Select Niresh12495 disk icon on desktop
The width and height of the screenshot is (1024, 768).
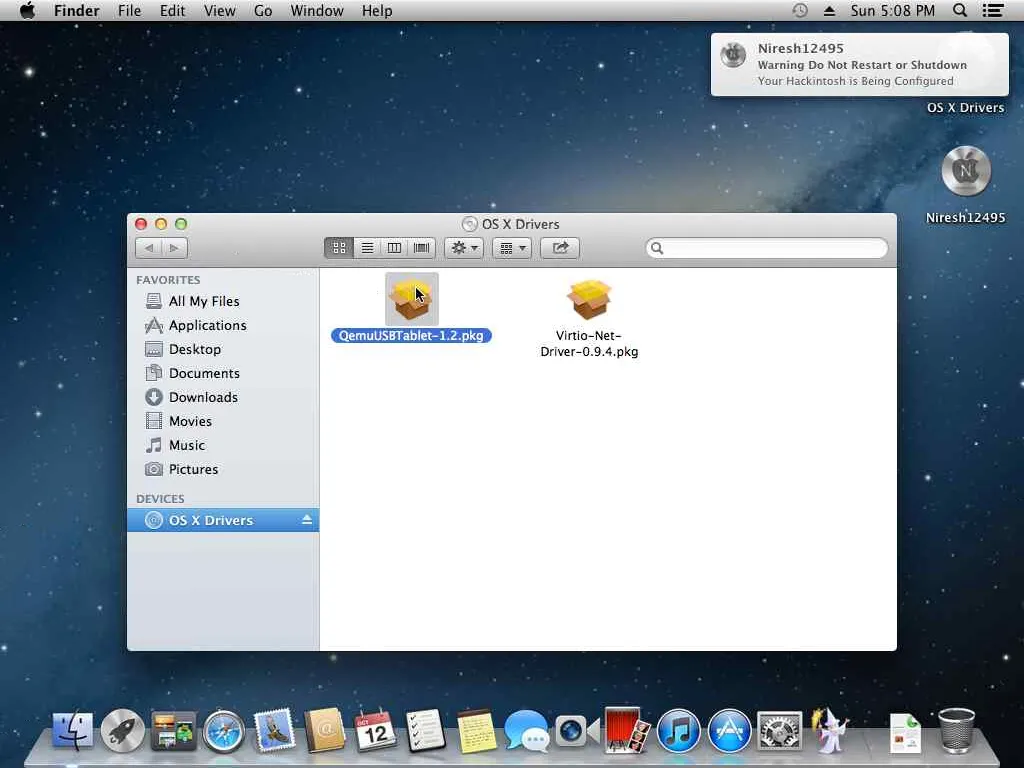pos(966,170)
